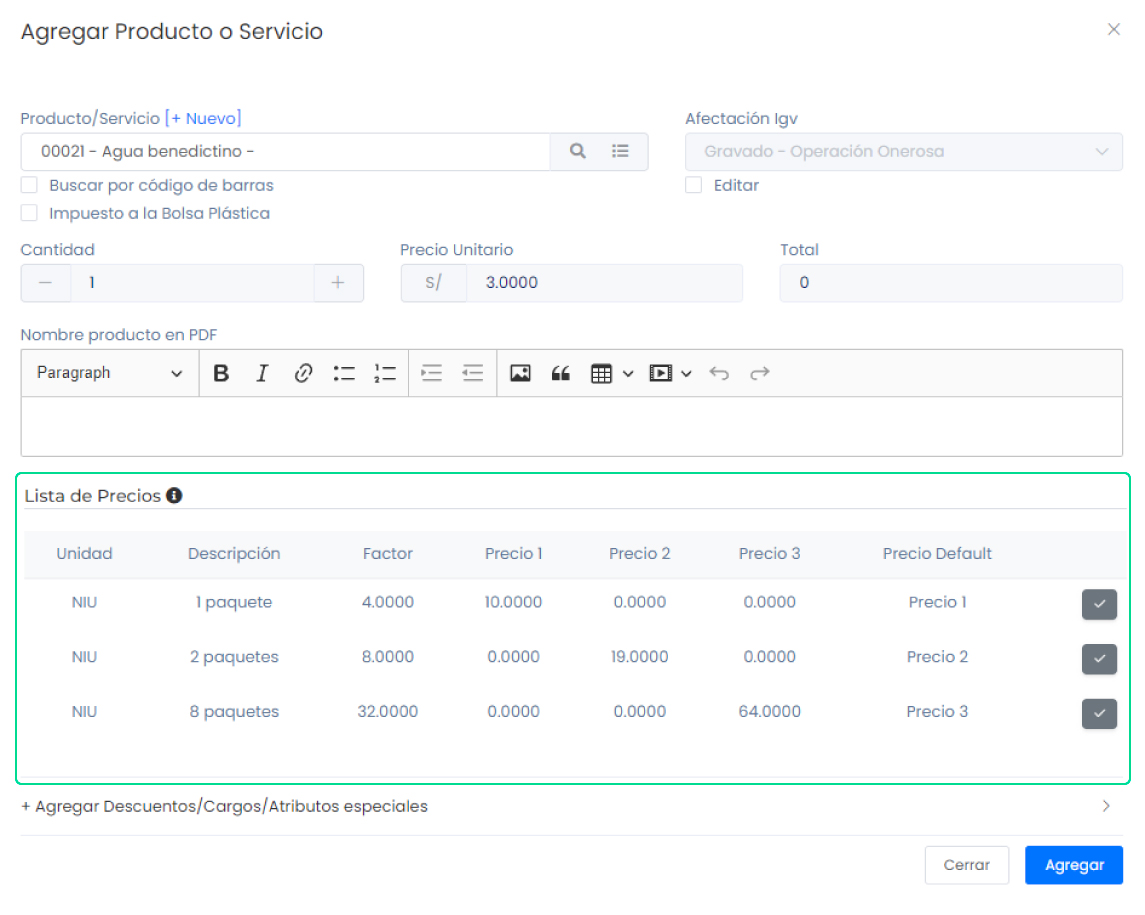
Task: Open the insert table dropdown
Action: coord(611,373)
